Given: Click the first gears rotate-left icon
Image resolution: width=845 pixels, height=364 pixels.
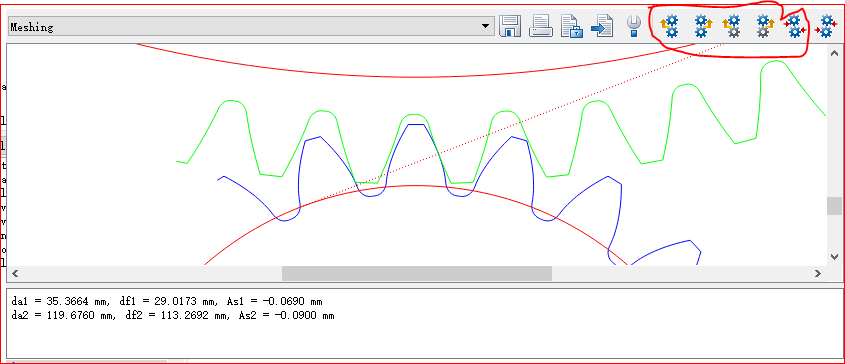Looking at the screenshot, I should tap(669, 26).
